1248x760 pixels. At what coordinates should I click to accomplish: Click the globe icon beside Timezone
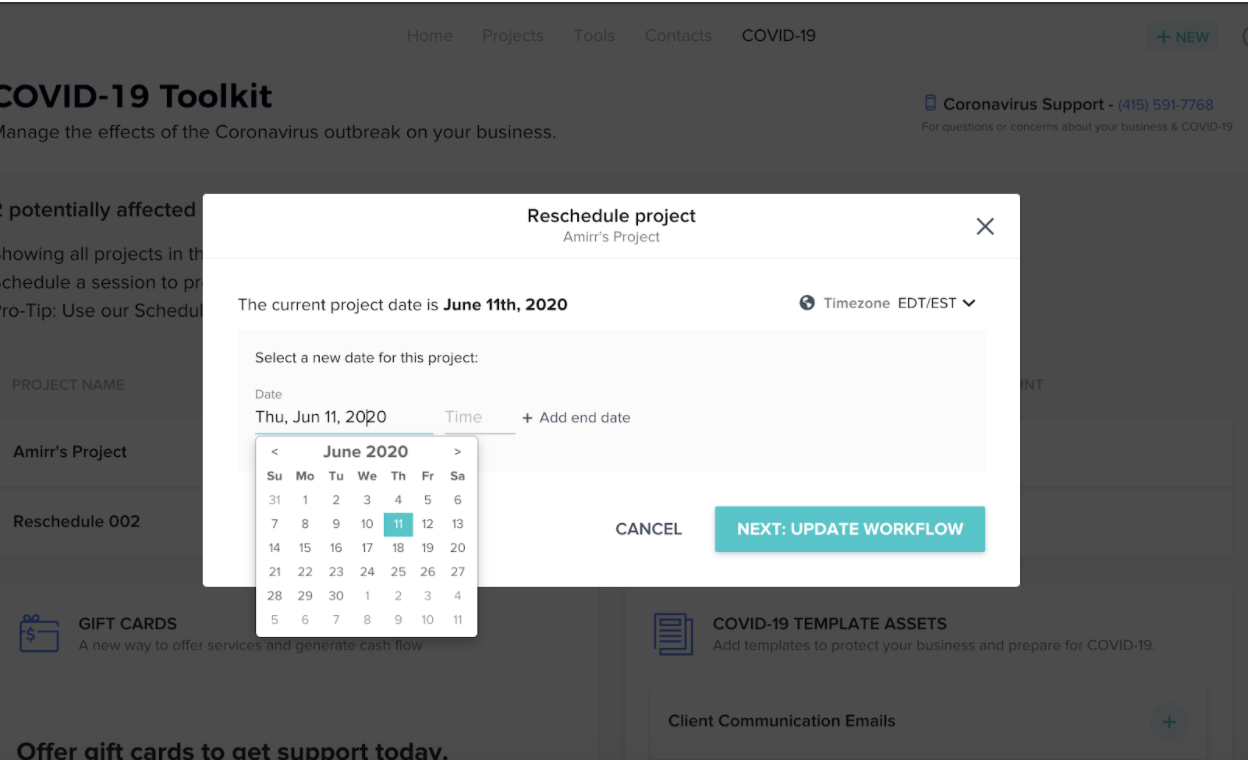click(807, 303)
